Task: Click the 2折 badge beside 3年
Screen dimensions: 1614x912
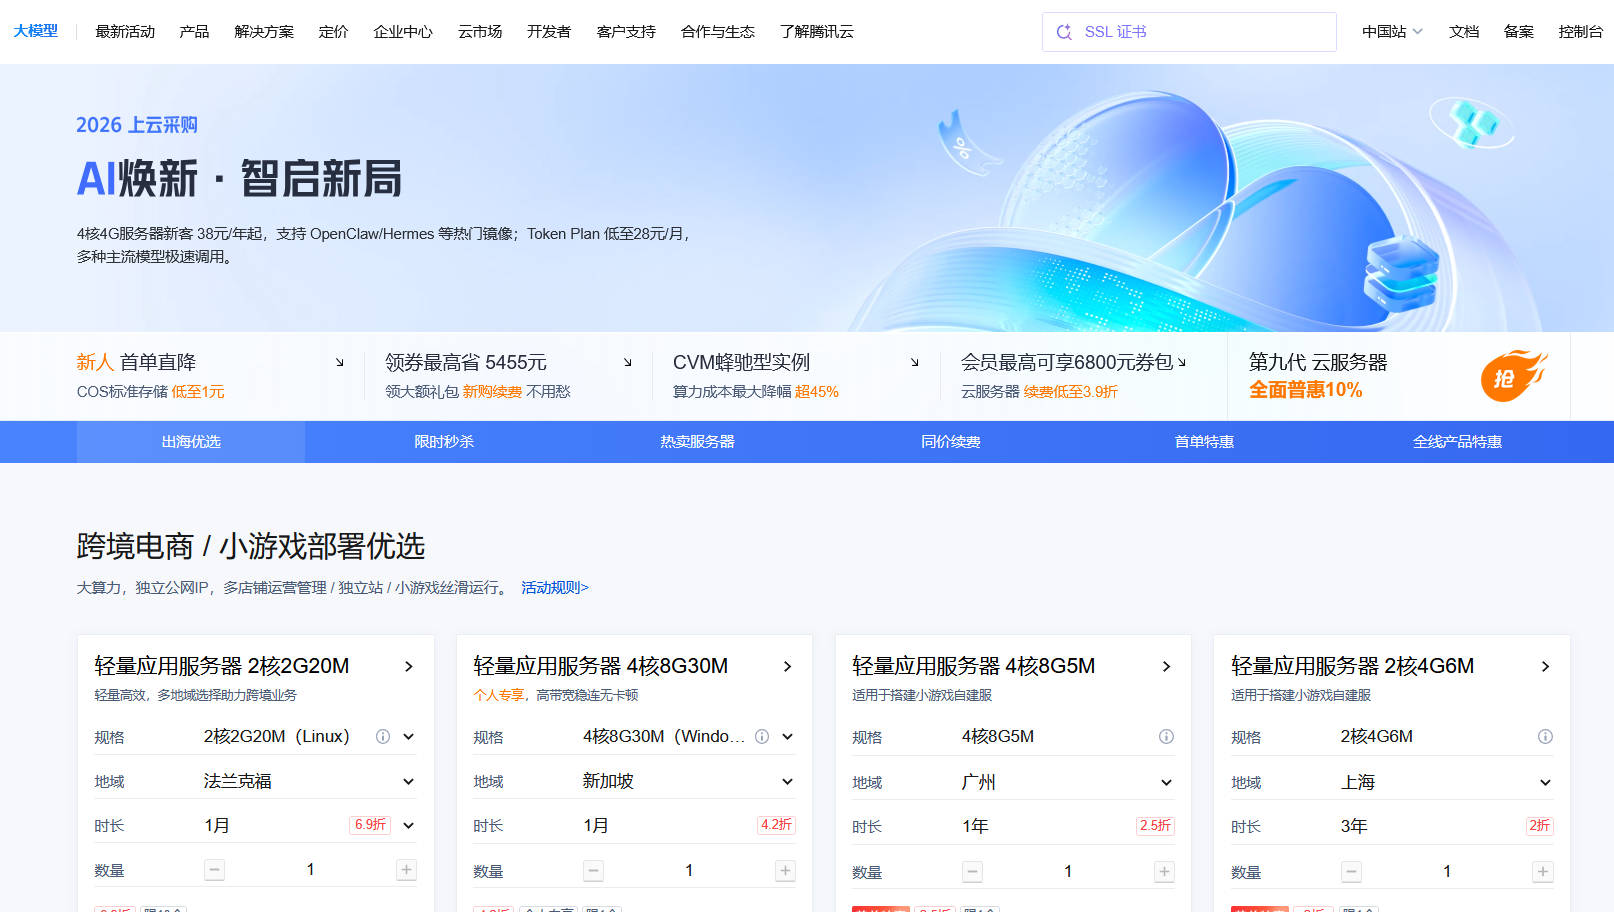Action: (1539, 826)
